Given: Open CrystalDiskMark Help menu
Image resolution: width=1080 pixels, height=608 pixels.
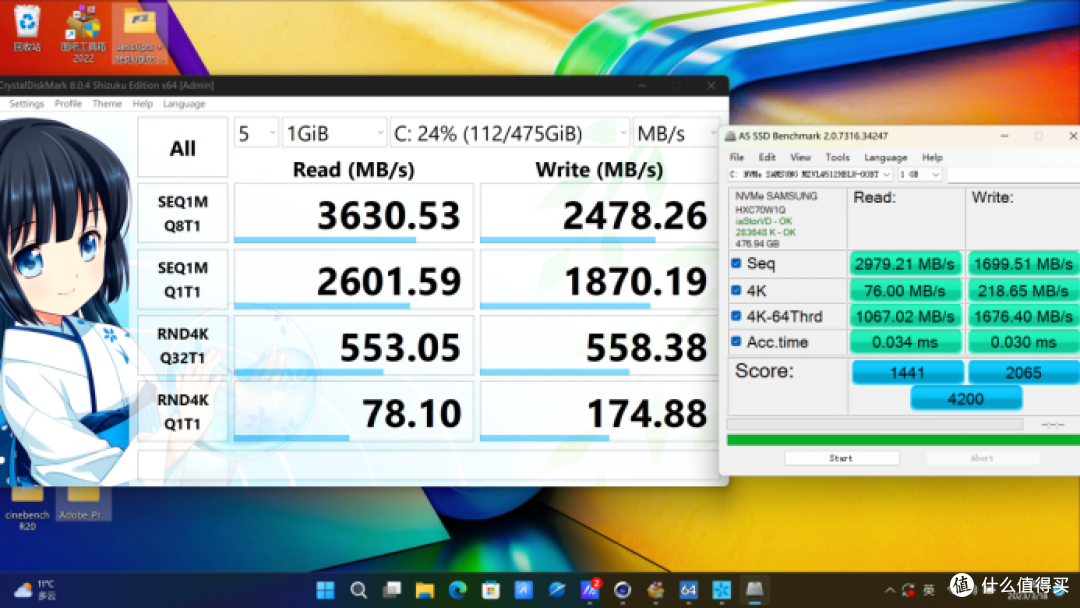Looking at the screenshot, I should coord(143,104).
